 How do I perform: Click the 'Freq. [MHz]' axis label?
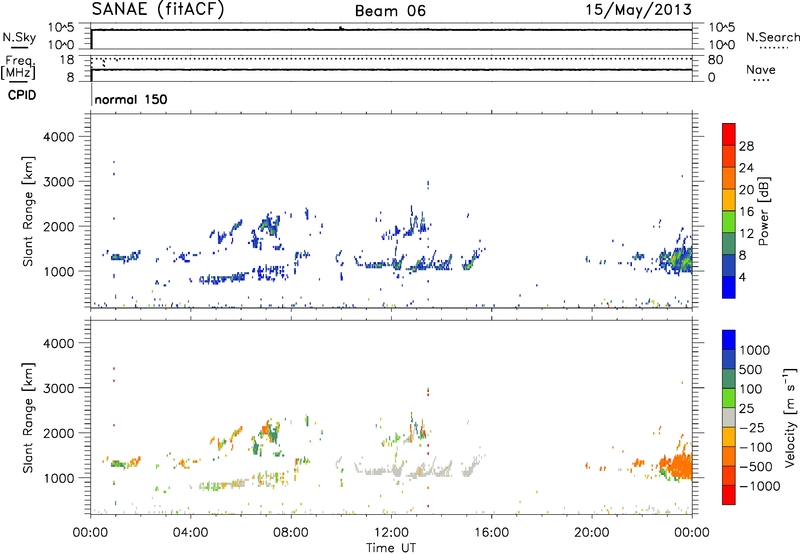tap(18, 67)
